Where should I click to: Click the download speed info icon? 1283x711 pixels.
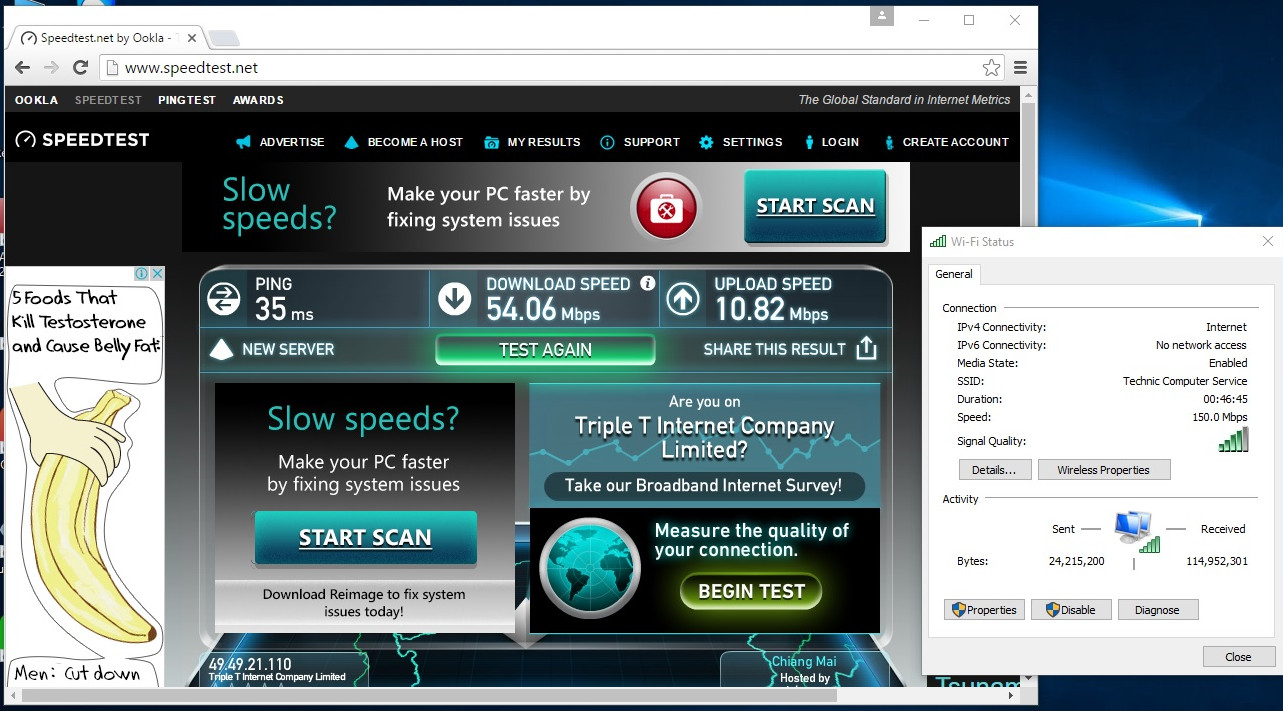click(647, 283)
